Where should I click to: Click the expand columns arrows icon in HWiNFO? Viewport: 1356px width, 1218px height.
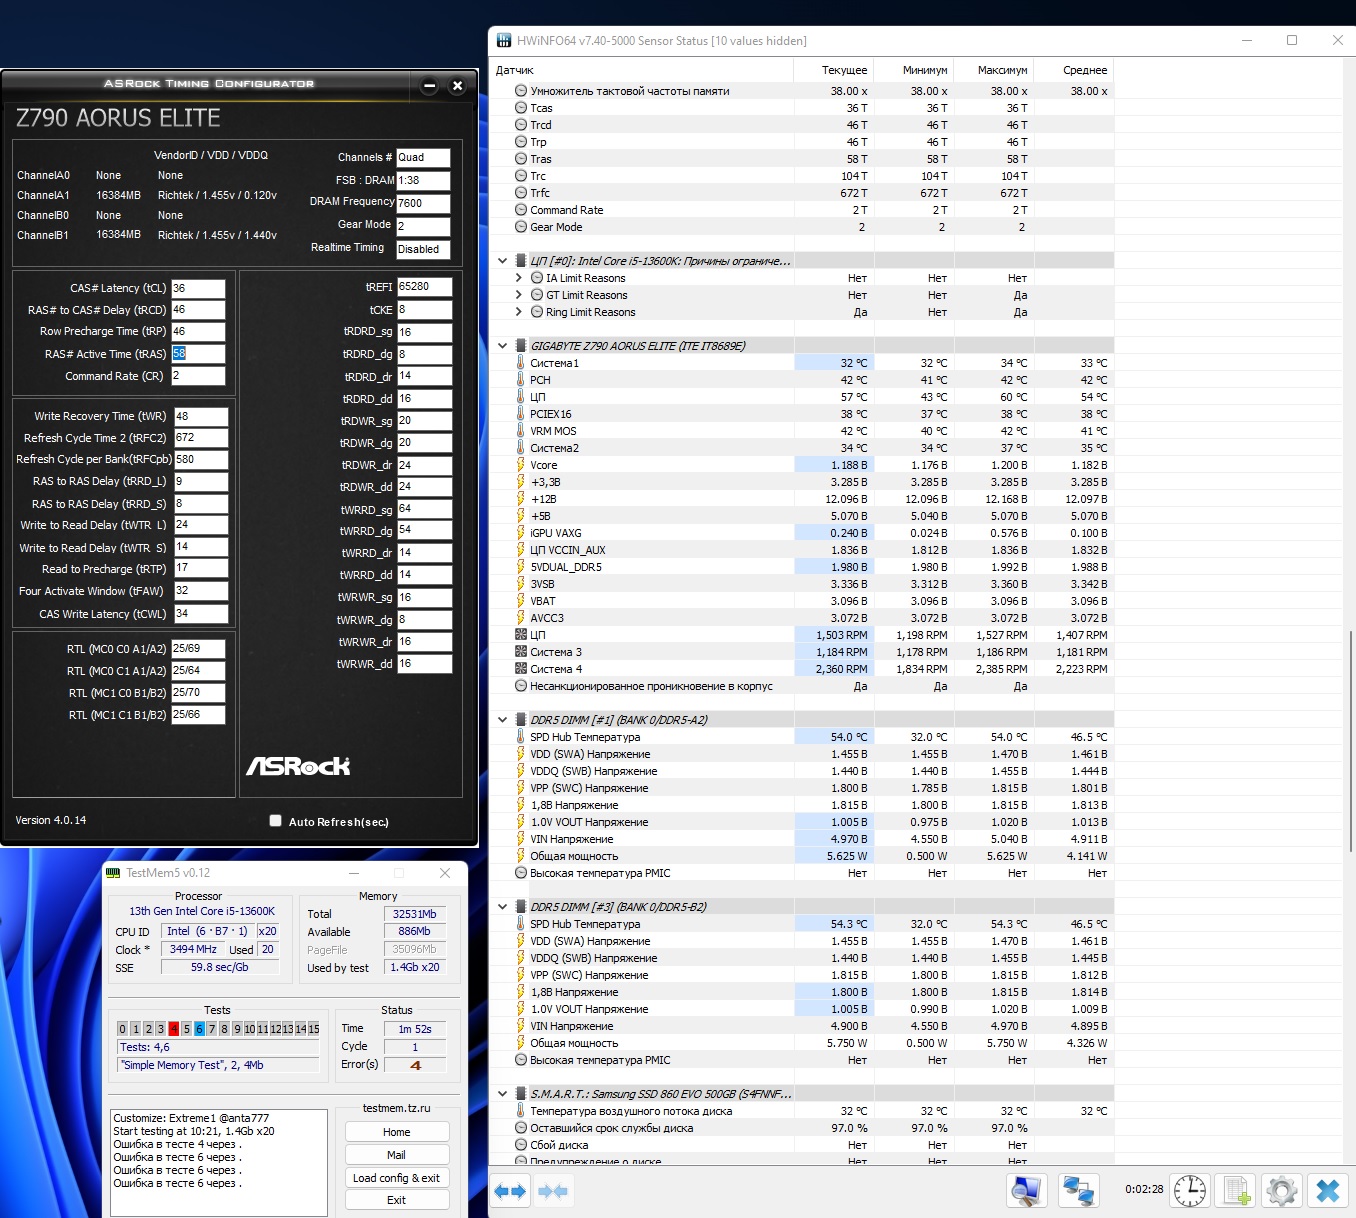click(511, 1191)
